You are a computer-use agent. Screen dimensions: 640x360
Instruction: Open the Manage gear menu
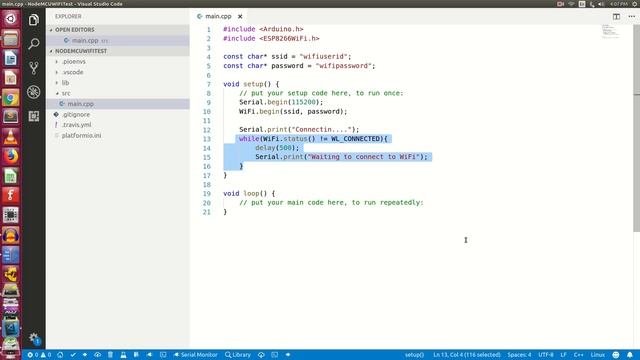pos(34,338)
